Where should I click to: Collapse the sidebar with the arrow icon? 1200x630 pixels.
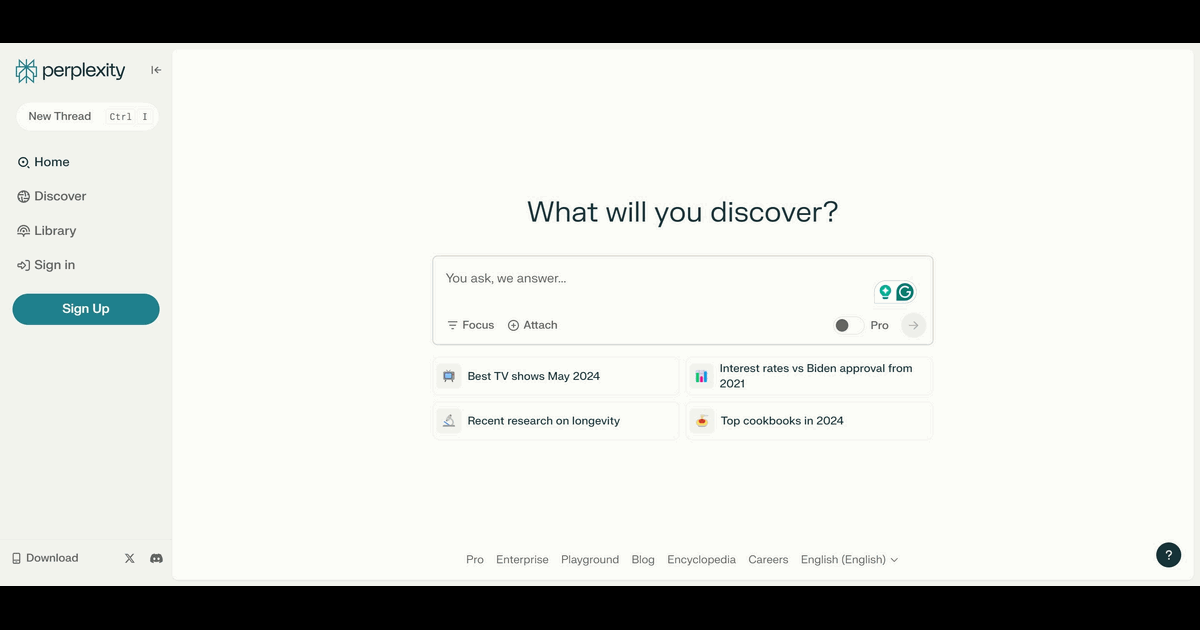(156, 70)
